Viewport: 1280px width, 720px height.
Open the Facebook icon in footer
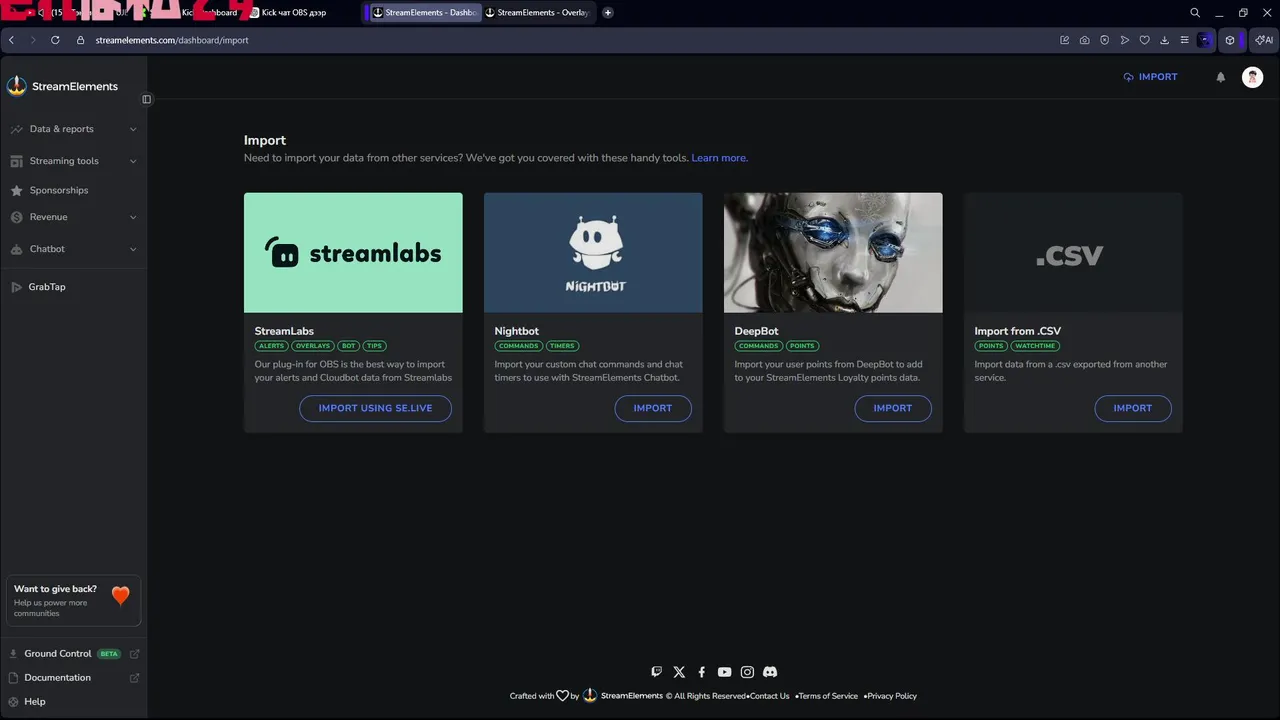coord(702,672)
